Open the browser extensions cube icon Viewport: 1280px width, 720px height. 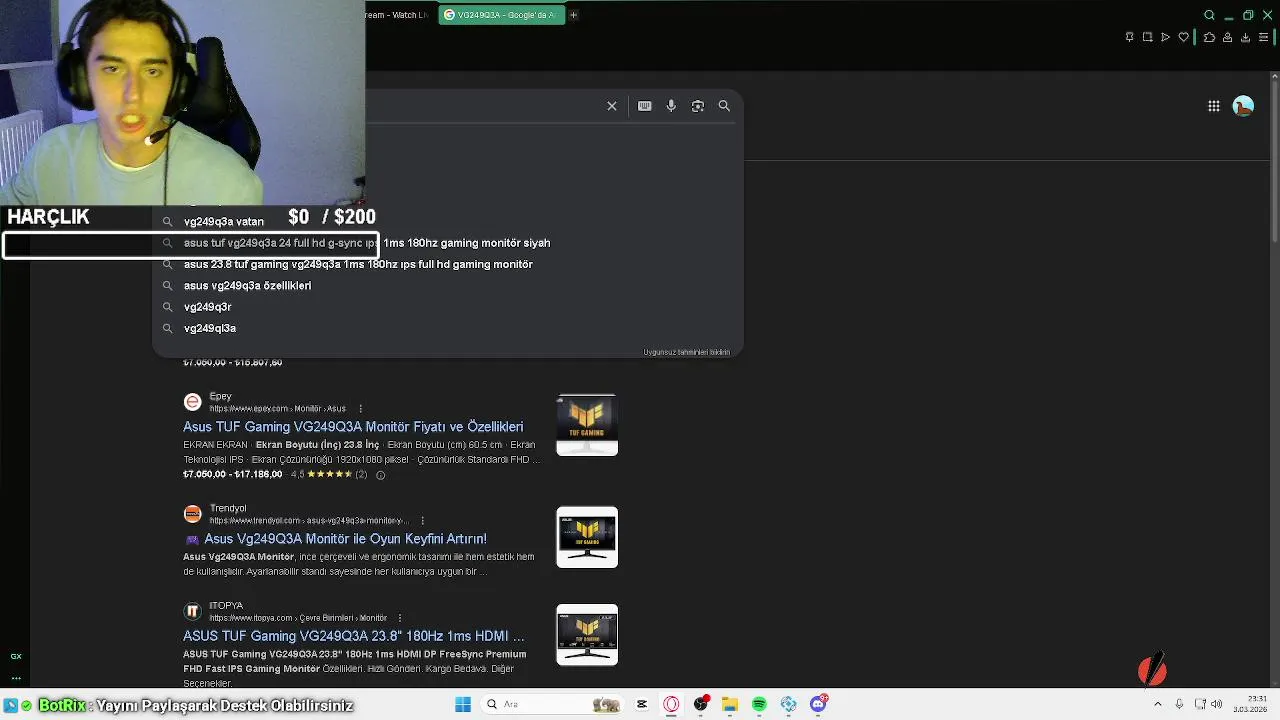coord(1209,37)
